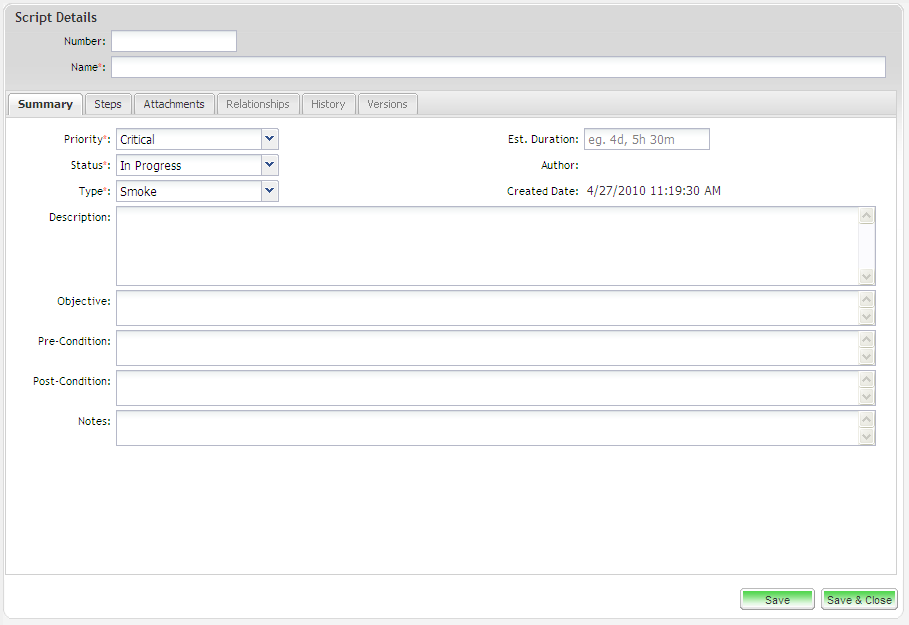View the Versions tab
Screen dimensions: 909x625
click(x=387, y=104)
